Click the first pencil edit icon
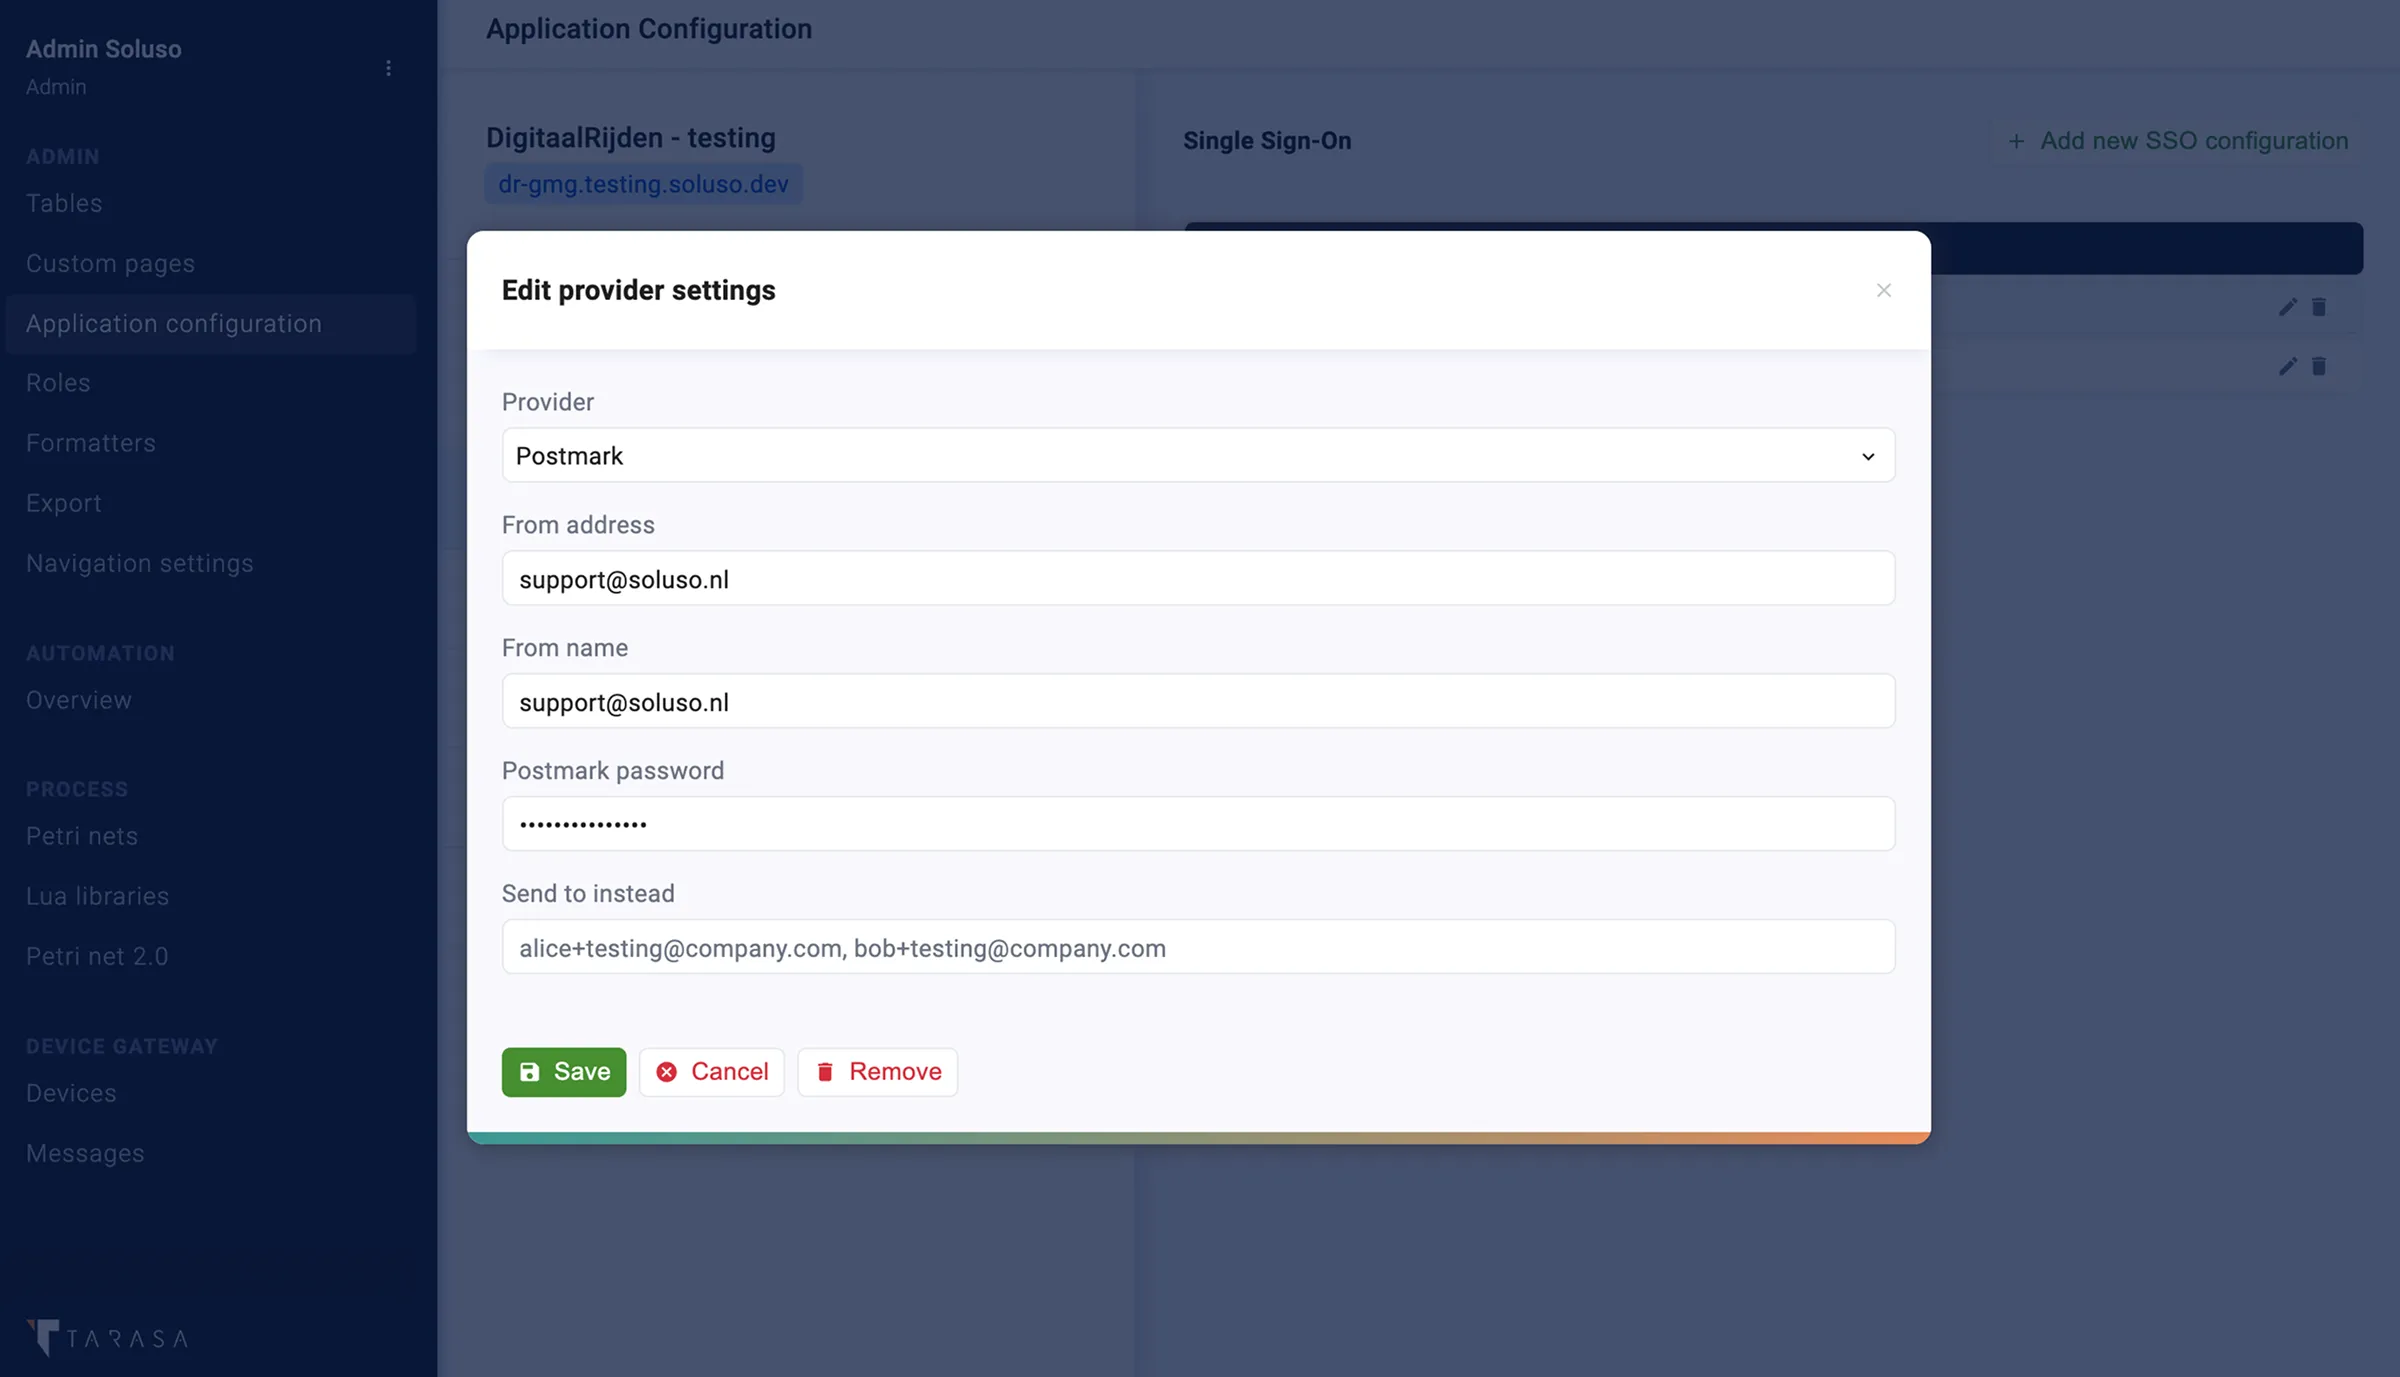2400x1377 pixels. [2287, 307]
